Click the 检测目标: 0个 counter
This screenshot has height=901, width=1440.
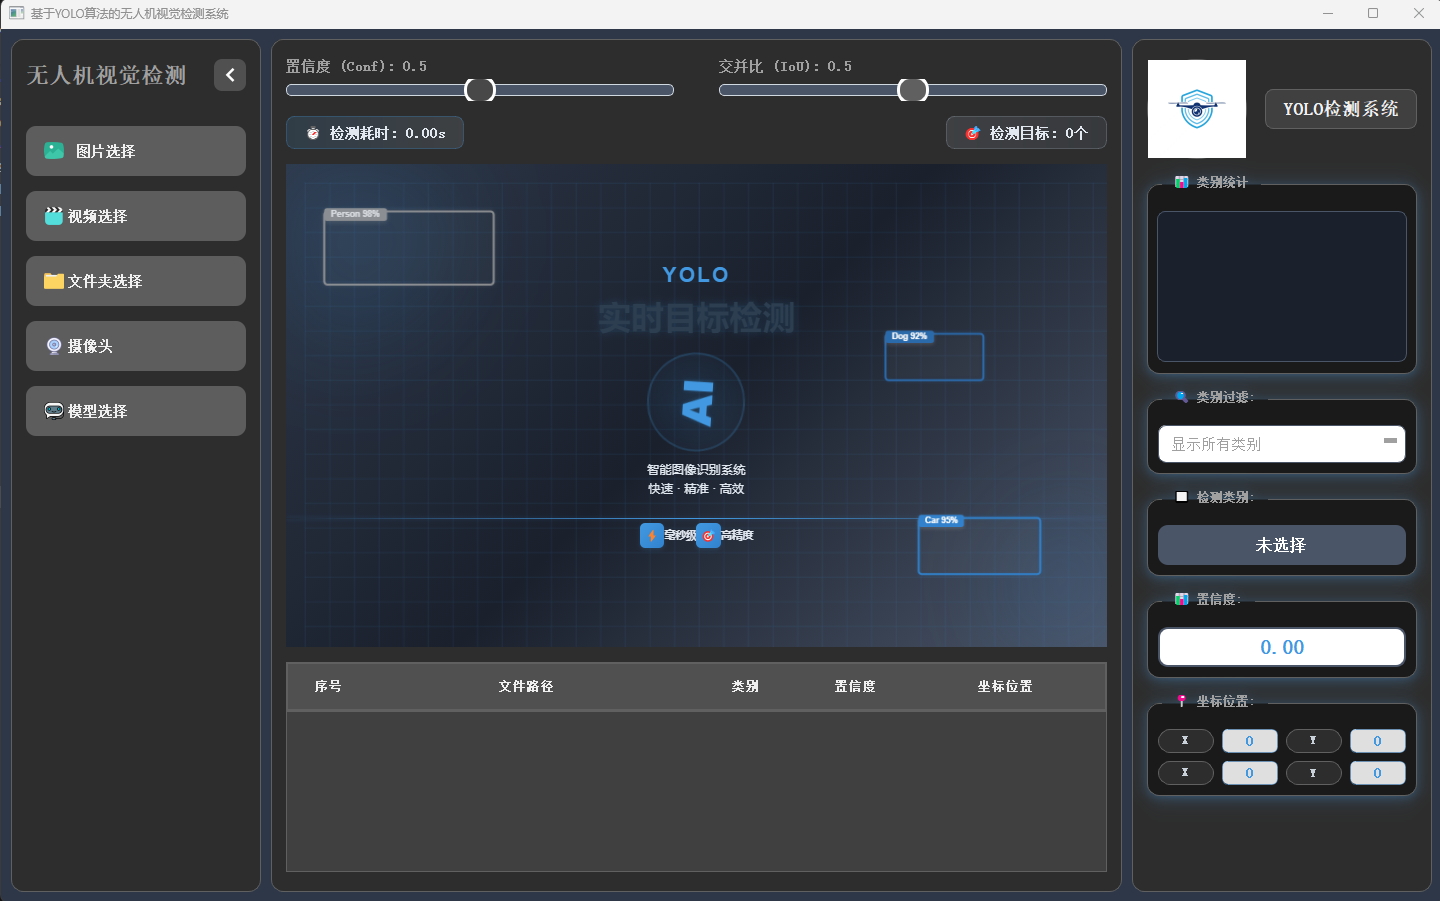click(1026, 133)
